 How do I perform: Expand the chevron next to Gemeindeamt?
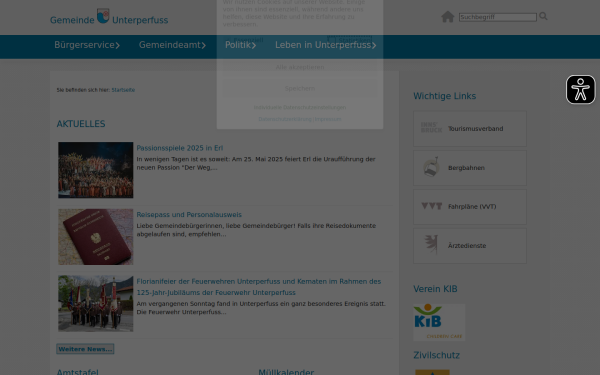(204, 46)
